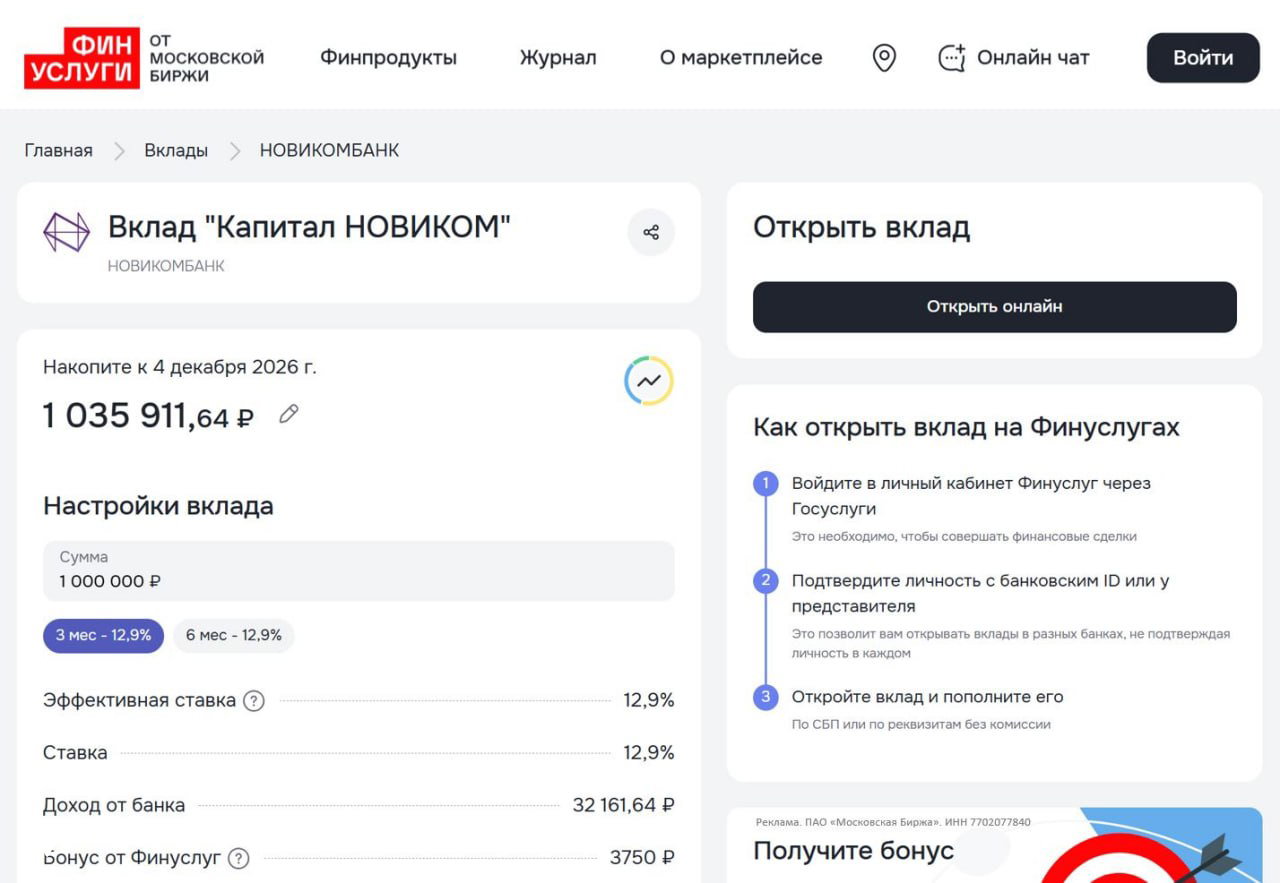Select the 6 мес - 12,9% term
Viewport: 1280px width, 883px height.
[x=234, y=636]
